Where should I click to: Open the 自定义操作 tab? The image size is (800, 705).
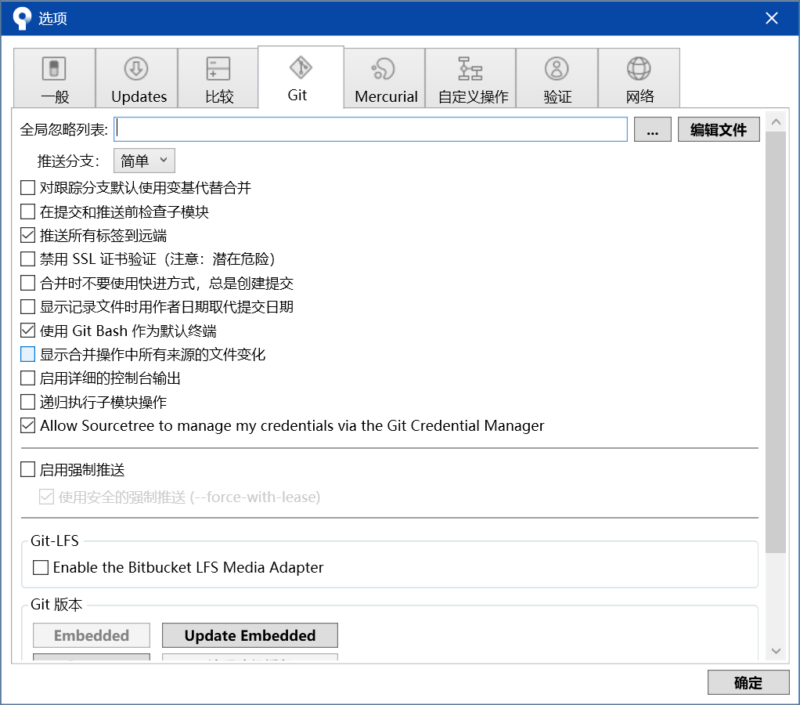(x=470, y=78)
